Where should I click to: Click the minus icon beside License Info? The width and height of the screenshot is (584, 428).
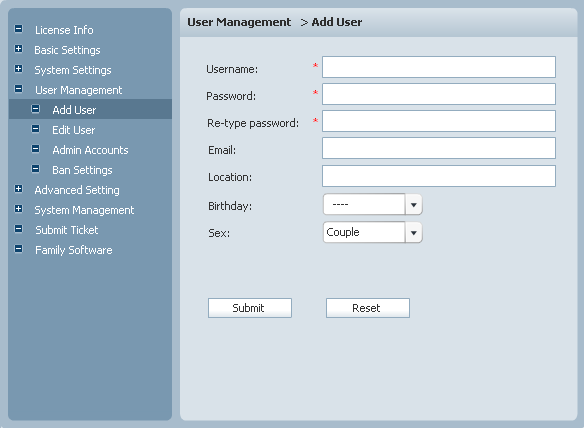tap(18, 29)
